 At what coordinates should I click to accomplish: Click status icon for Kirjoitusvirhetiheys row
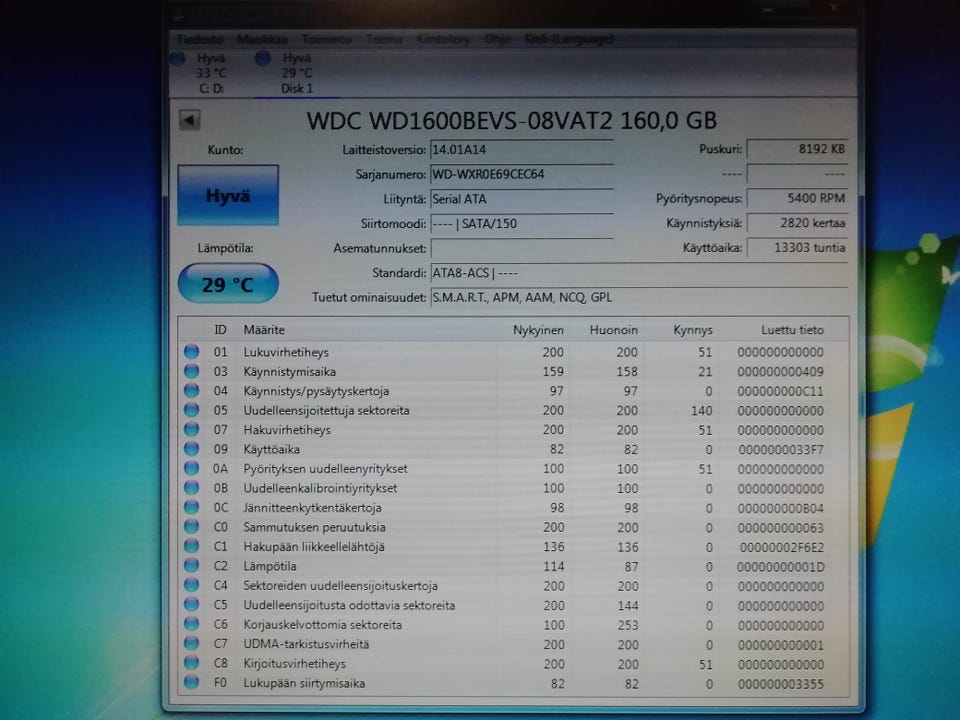[x=192, y=664]
